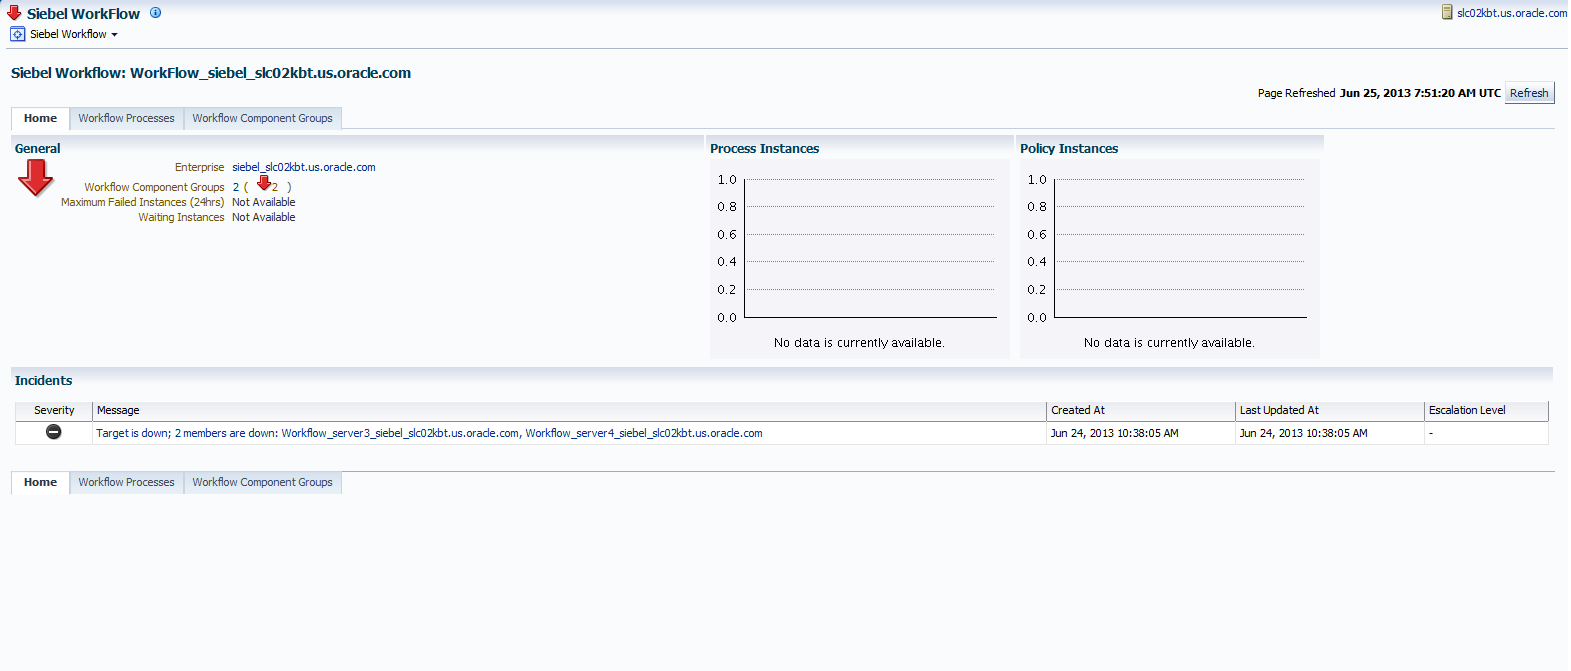Viewport: 1571px width, 671px height.
Task: Switch to the top Workflow Processes tab
Action: 126,118
